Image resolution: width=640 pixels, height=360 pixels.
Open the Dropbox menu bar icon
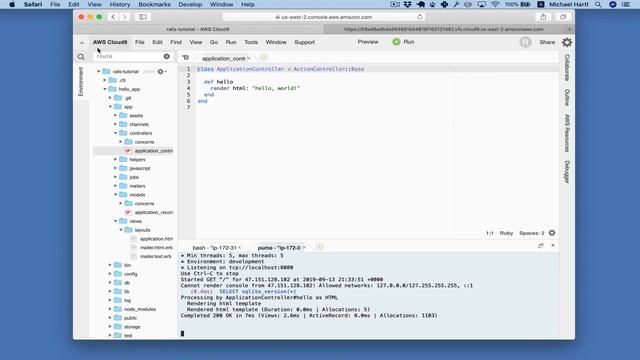(407, 4)
